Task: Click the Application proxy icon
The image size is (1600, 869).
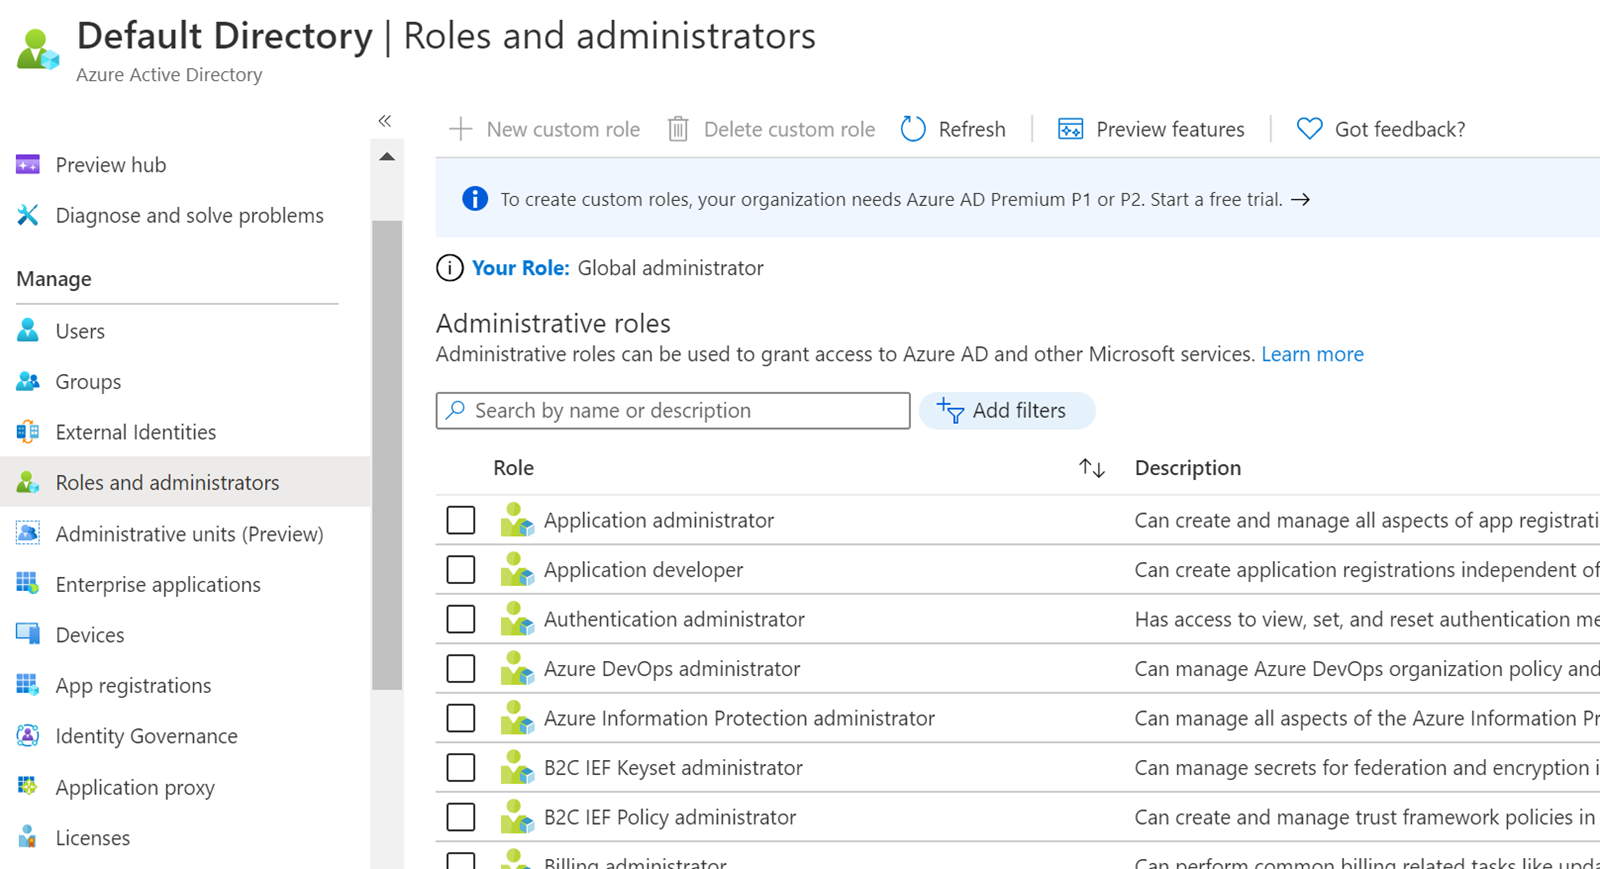Action: [x=28, y=786]
